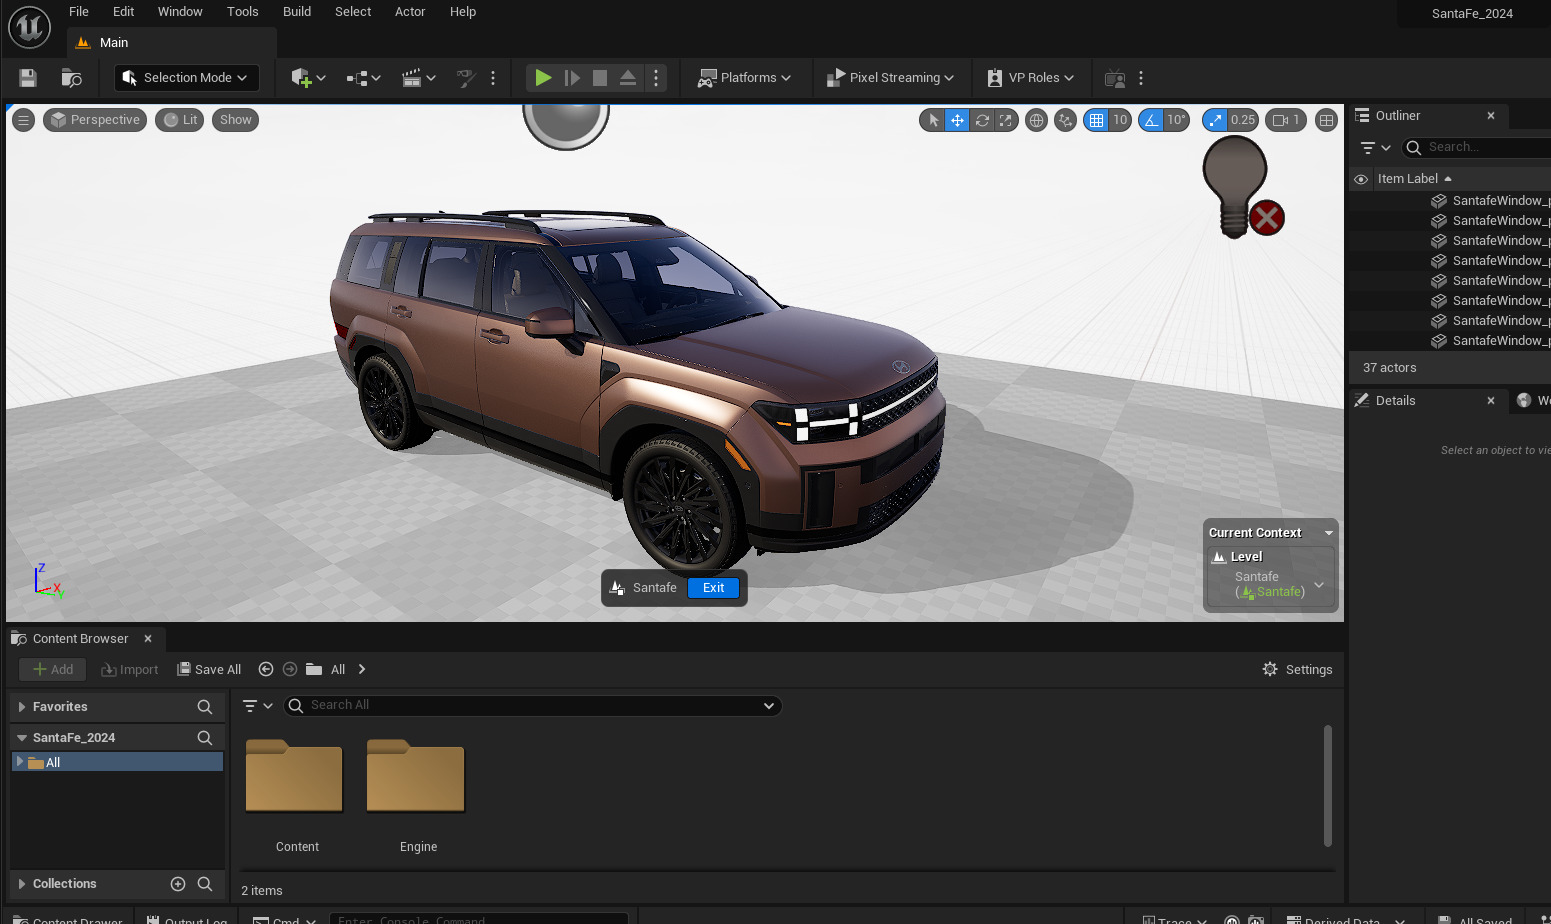1551x924 pixels.
Task: Change rotation snap value 10°
Action: coord(1177,120)
